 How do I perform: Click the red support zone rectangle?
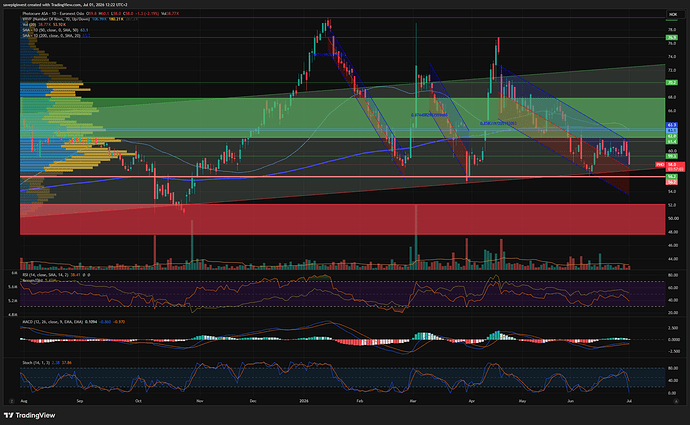coord(342,219)
